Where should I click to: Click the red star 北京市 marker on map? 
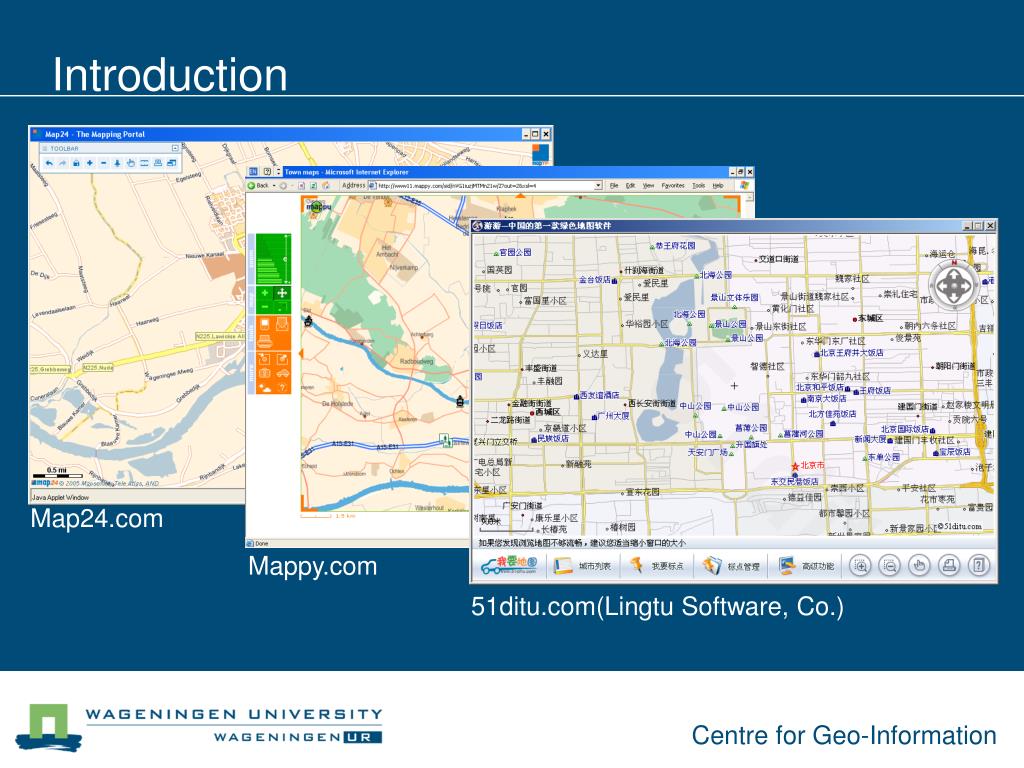pos(795,466)
